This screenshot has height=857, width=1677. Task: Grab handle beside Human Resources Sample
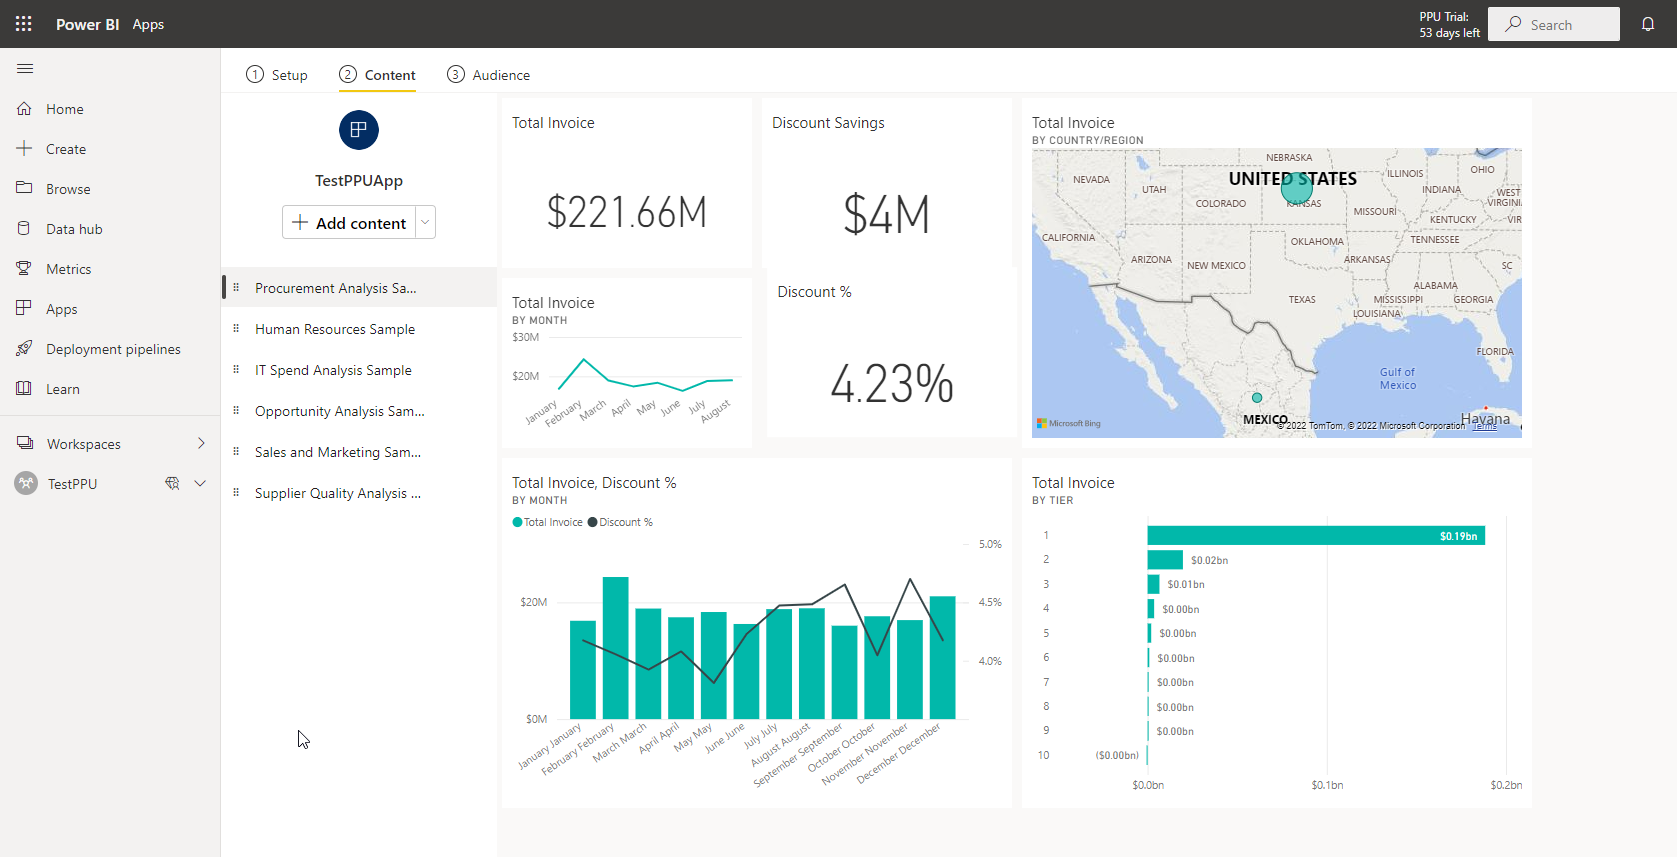click(x=236, y=329)
